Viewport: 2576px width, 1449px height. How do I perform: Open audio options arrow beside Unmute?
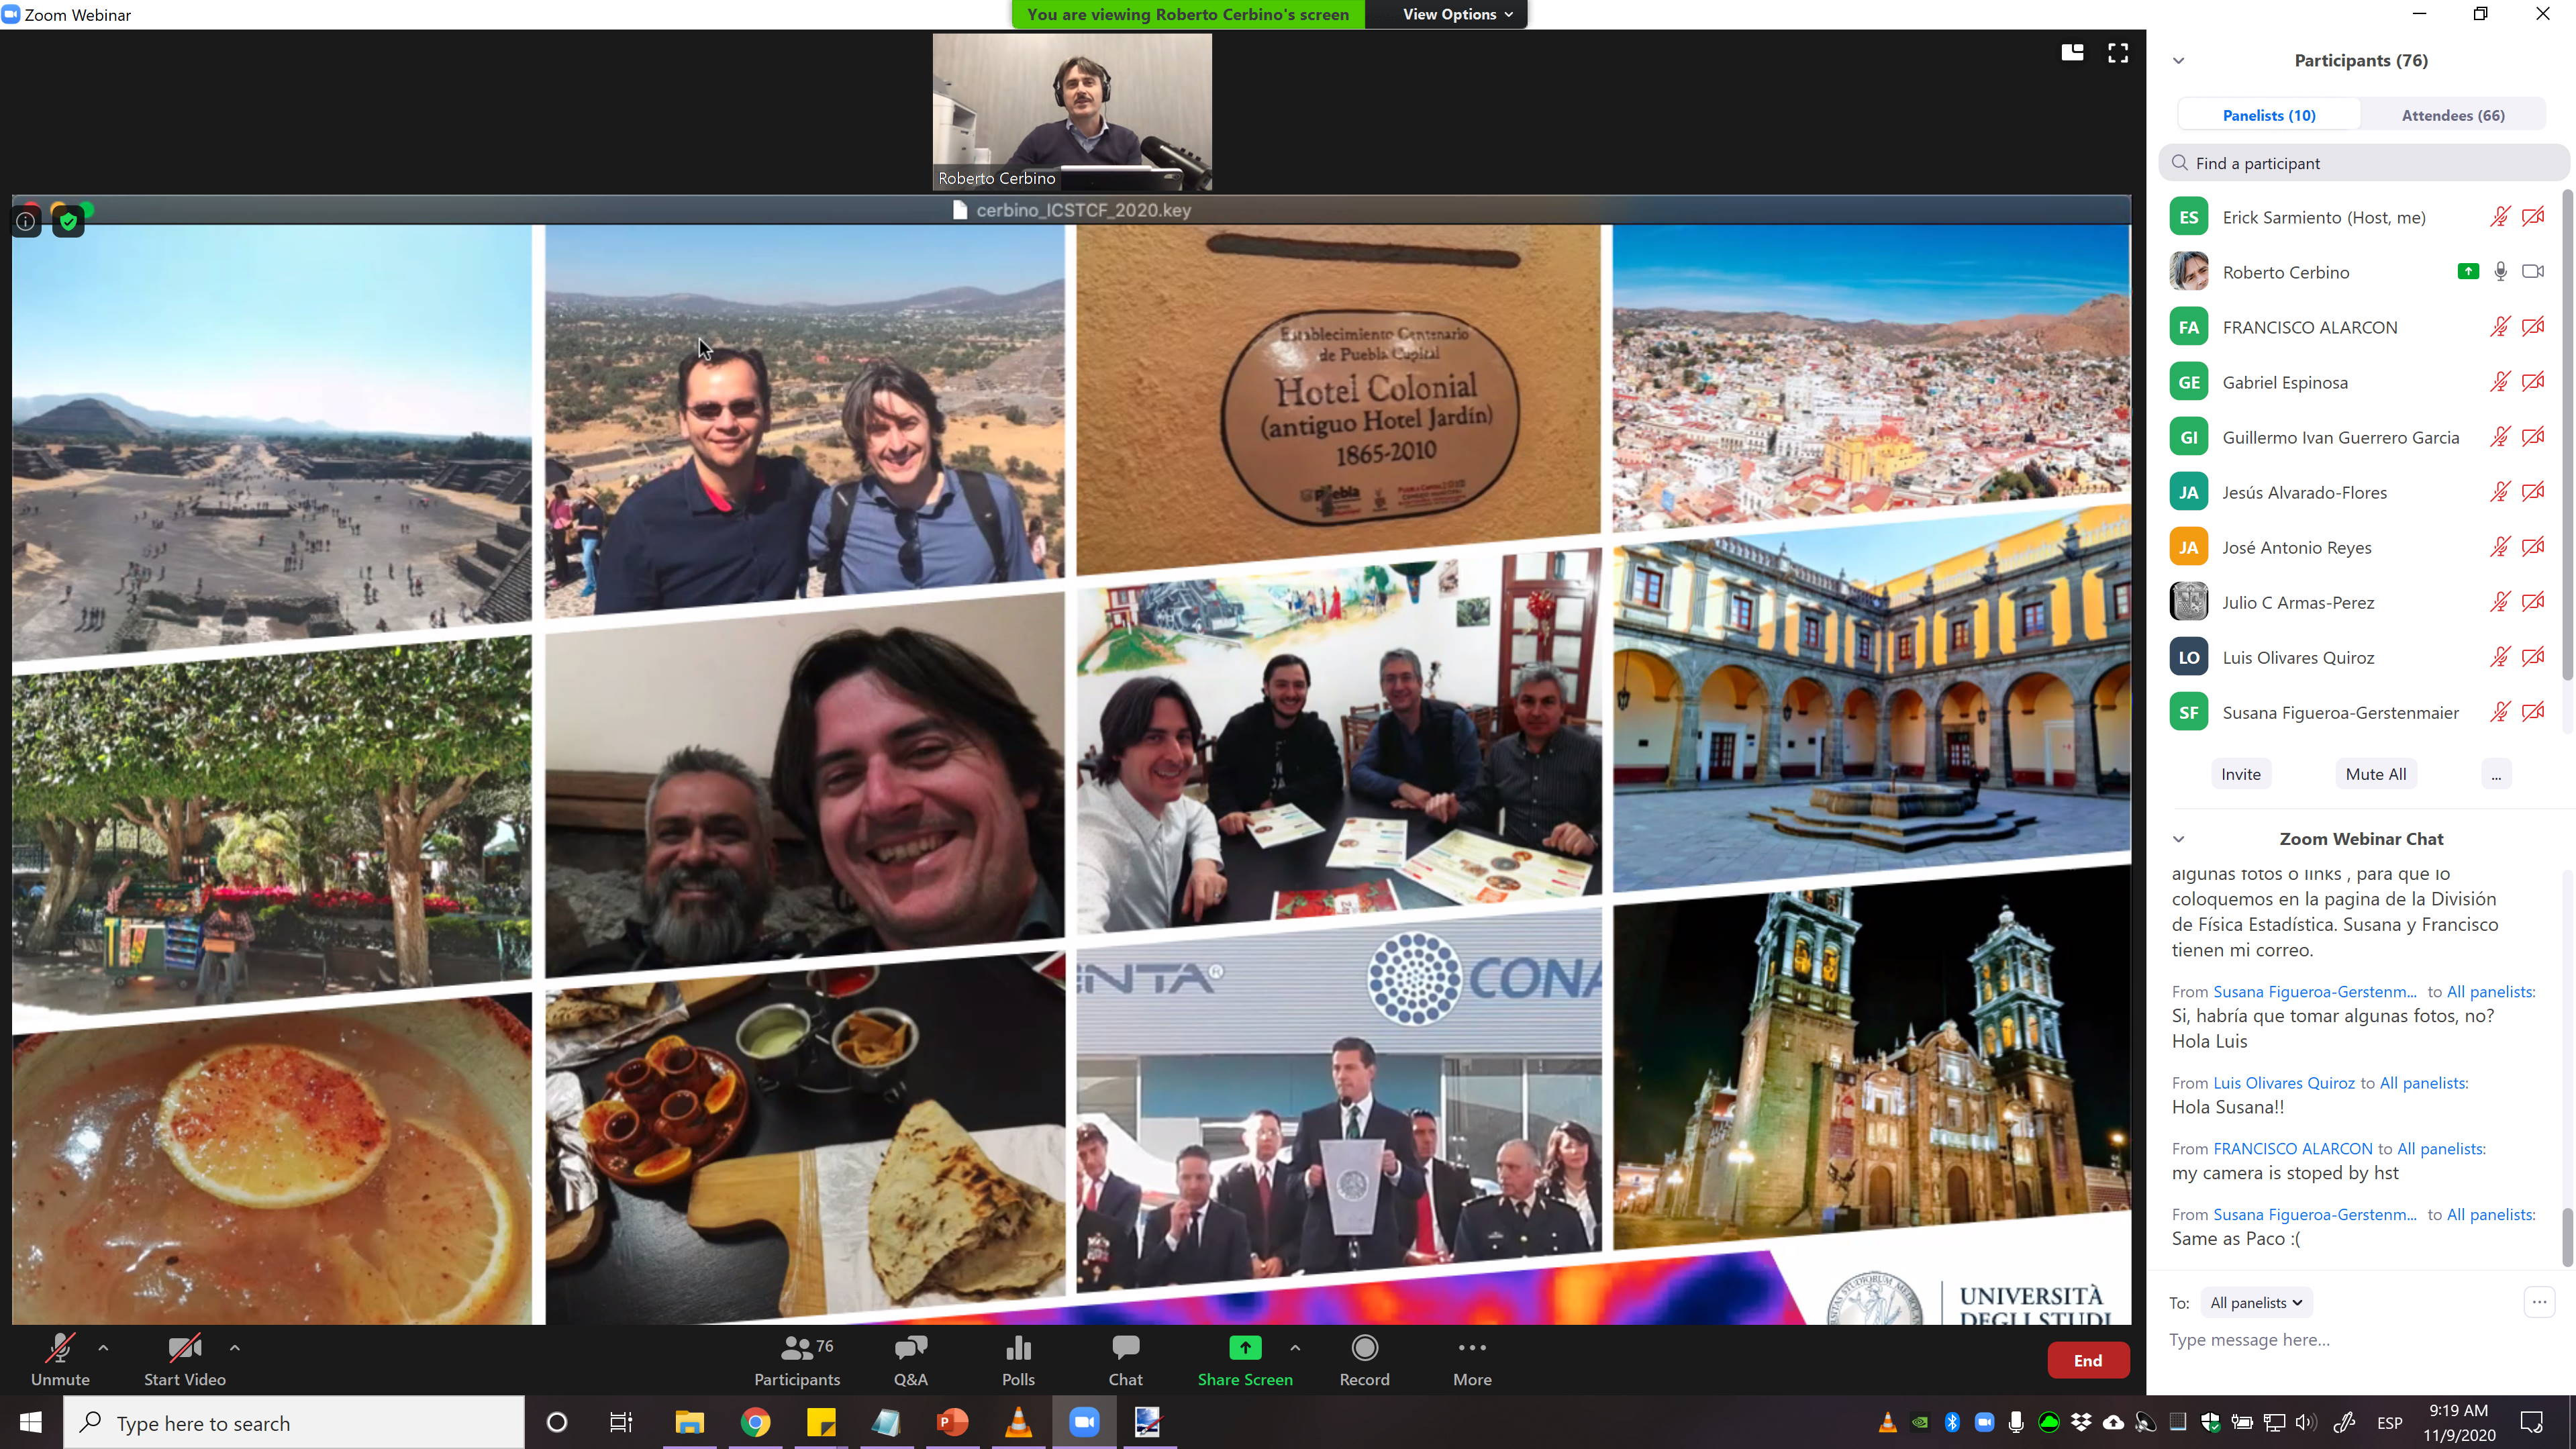pos(103,1348)
